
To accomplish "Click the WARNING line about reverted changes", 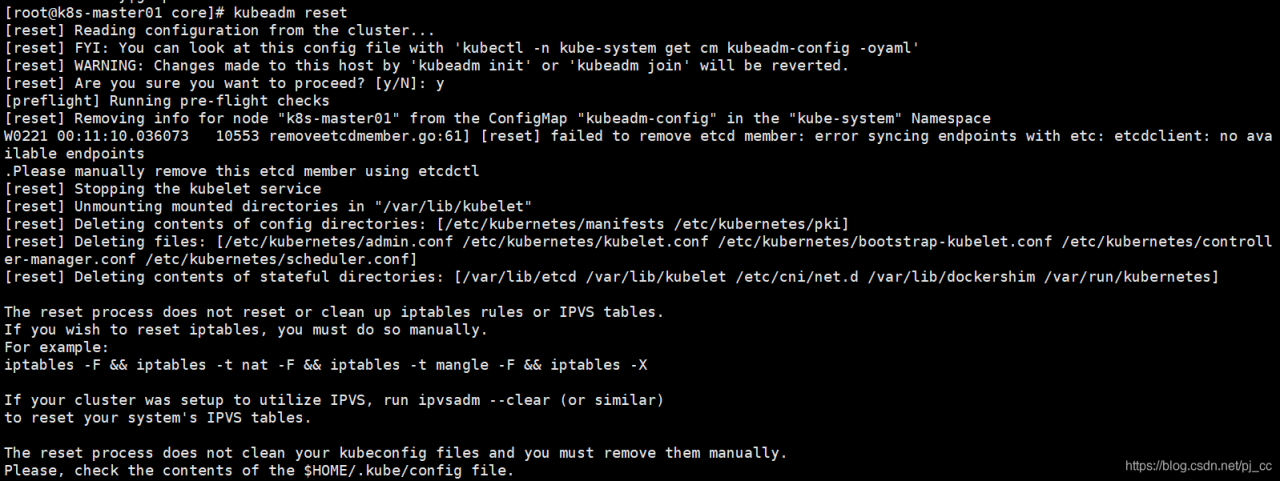I will pyautogui.click(x=426, y=65).
